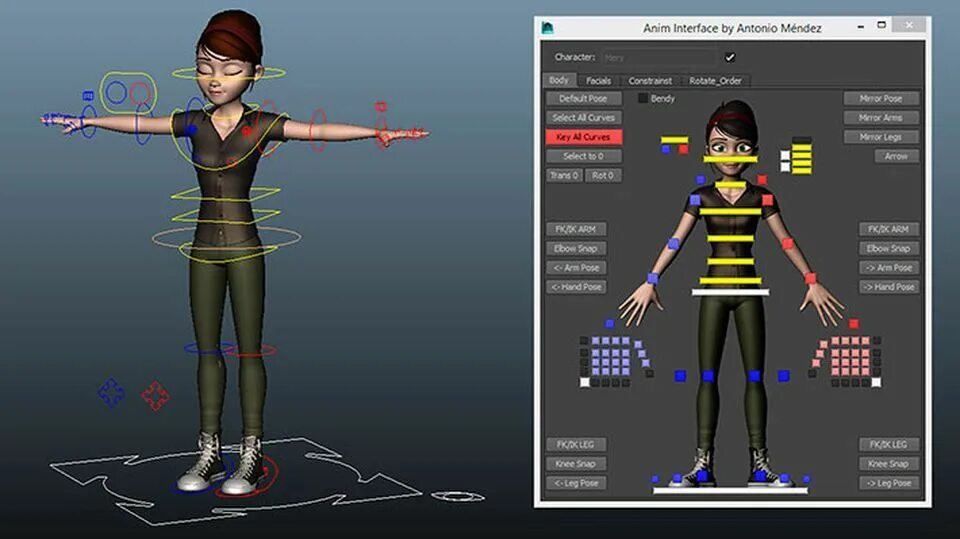The height and width of the screenshot is (539, 960).
Task: Select white square at blue finger grid corner
Action: 585,382
